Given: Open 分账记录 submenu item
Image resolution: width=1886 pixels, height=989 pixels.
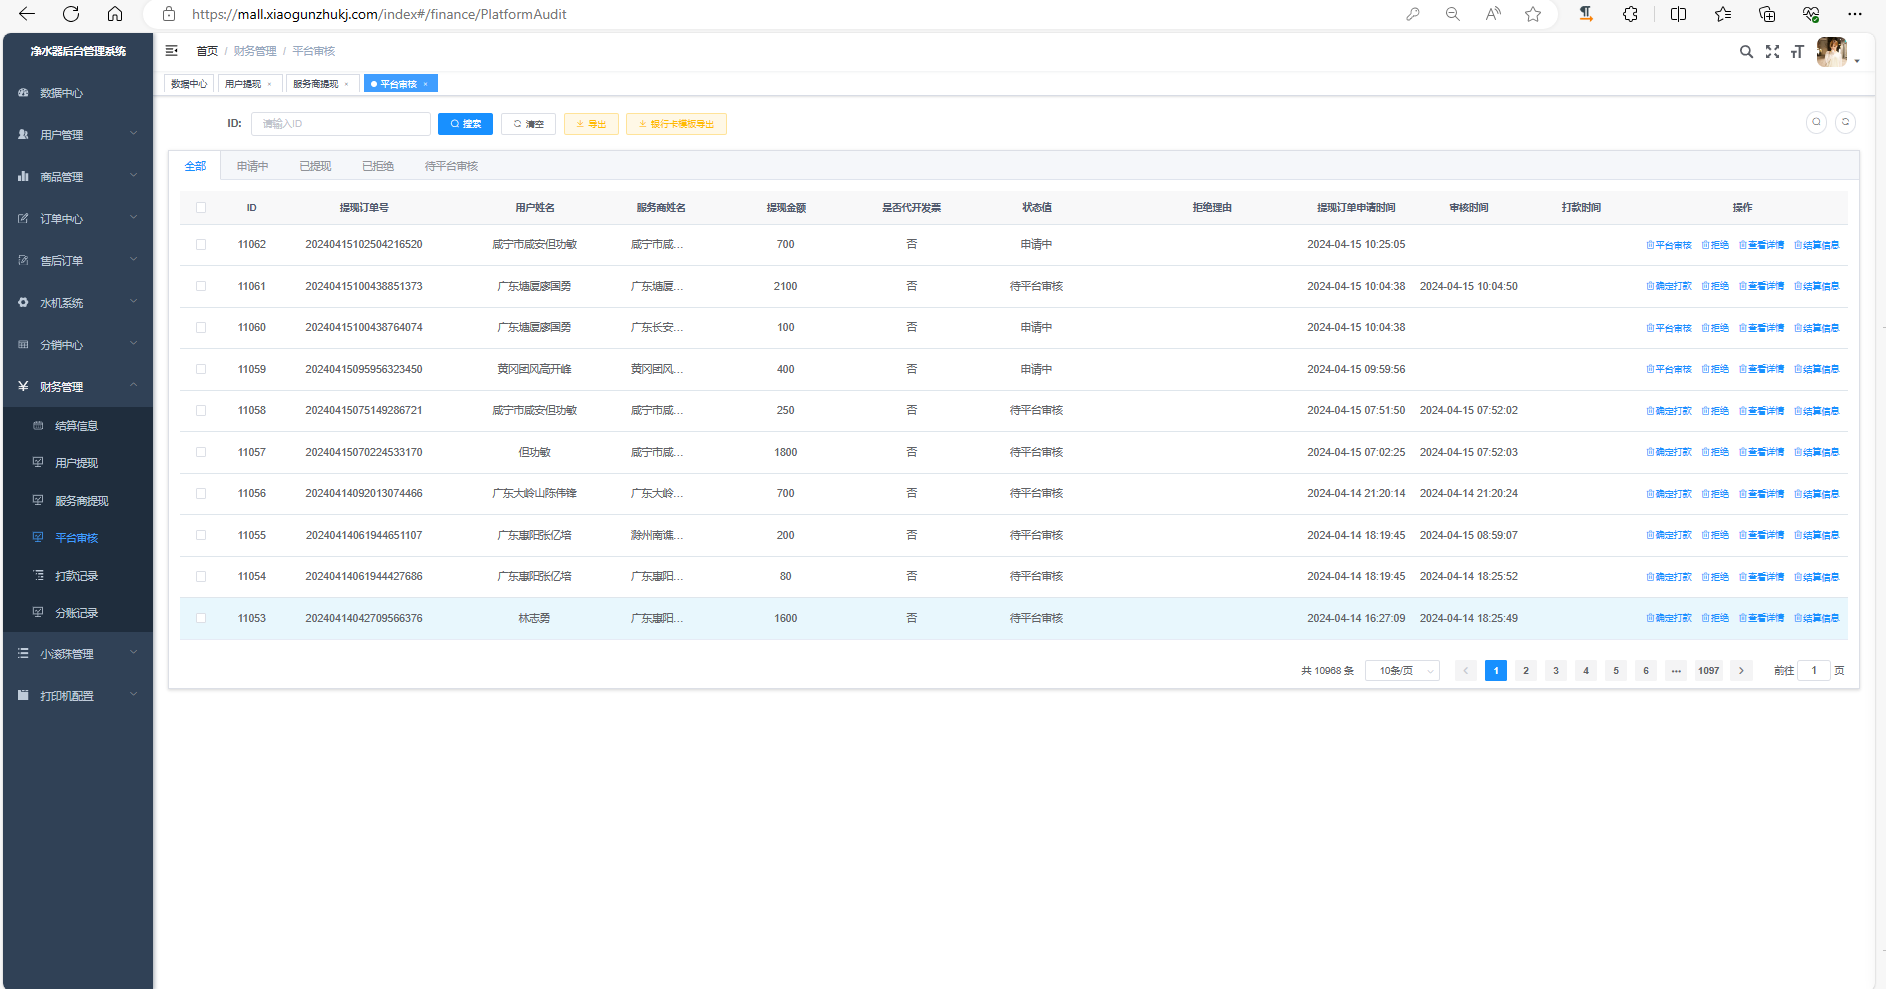Looking at the screenshot, I should pyautogui.click(x=78, y=613).
